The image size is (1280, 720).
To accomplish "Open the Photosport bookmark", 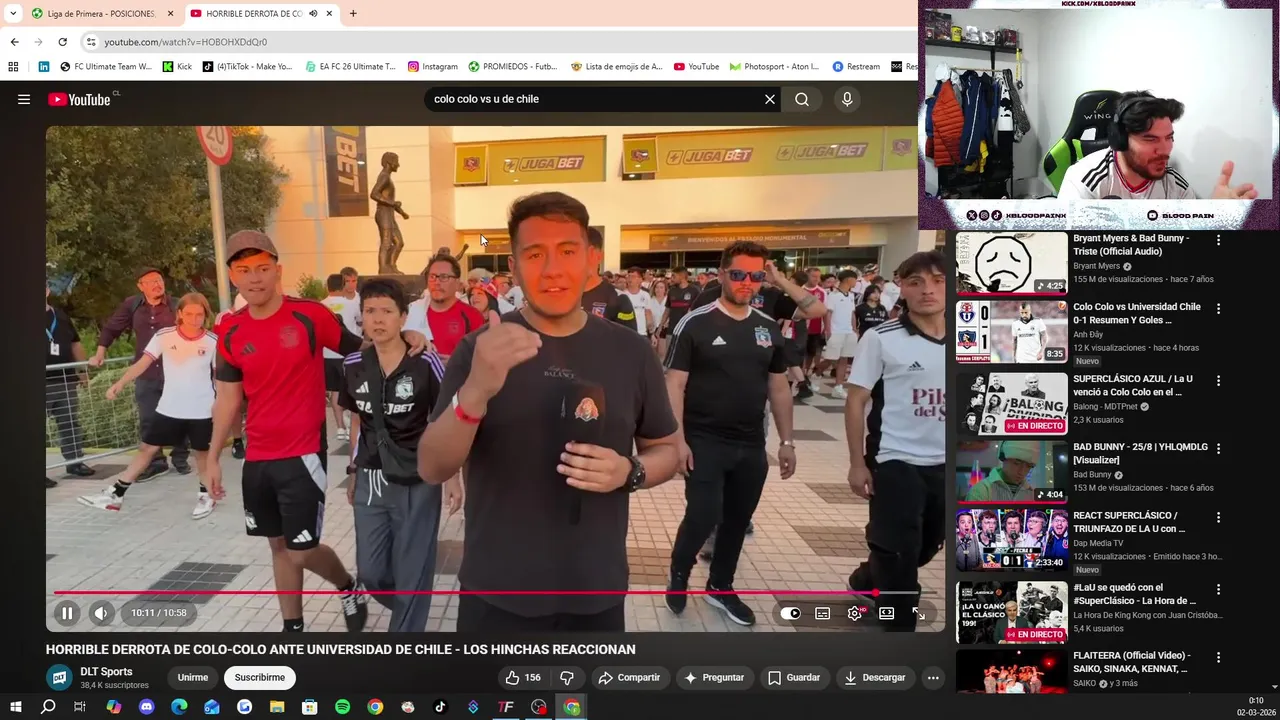I will [x=774, y=67].
